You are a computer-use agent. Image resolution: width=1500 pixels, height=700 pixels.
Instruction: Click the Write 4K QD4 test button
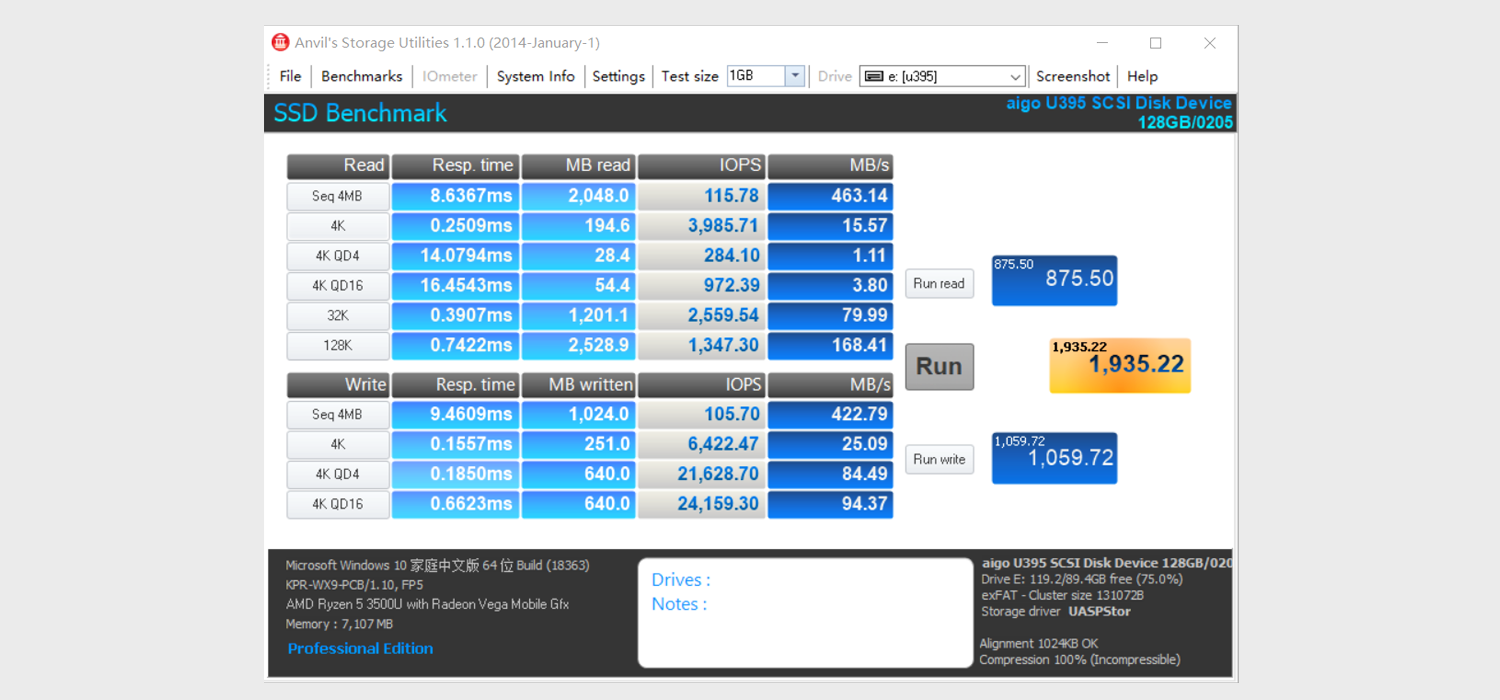pyautogui.click(x=338, y=475)
